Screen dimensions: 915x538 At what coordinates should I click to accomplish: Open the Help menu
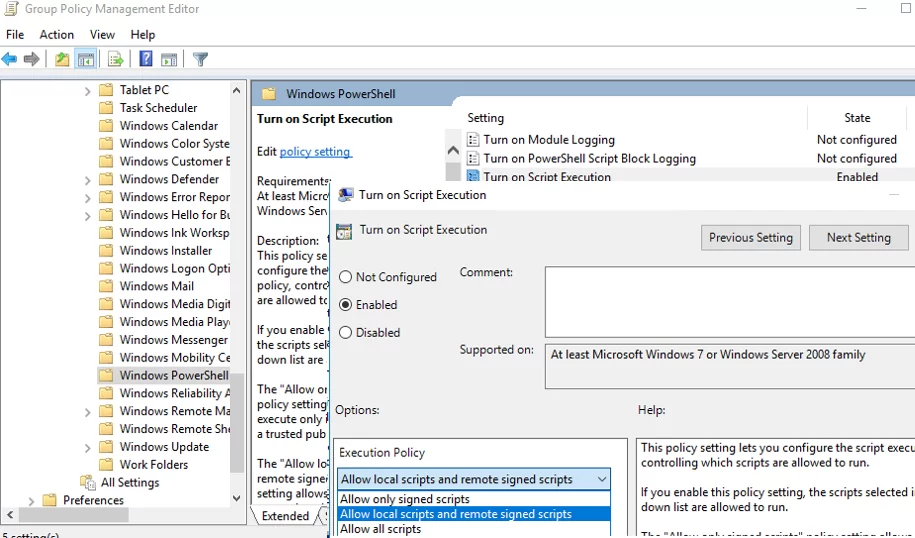coord(143,35)
